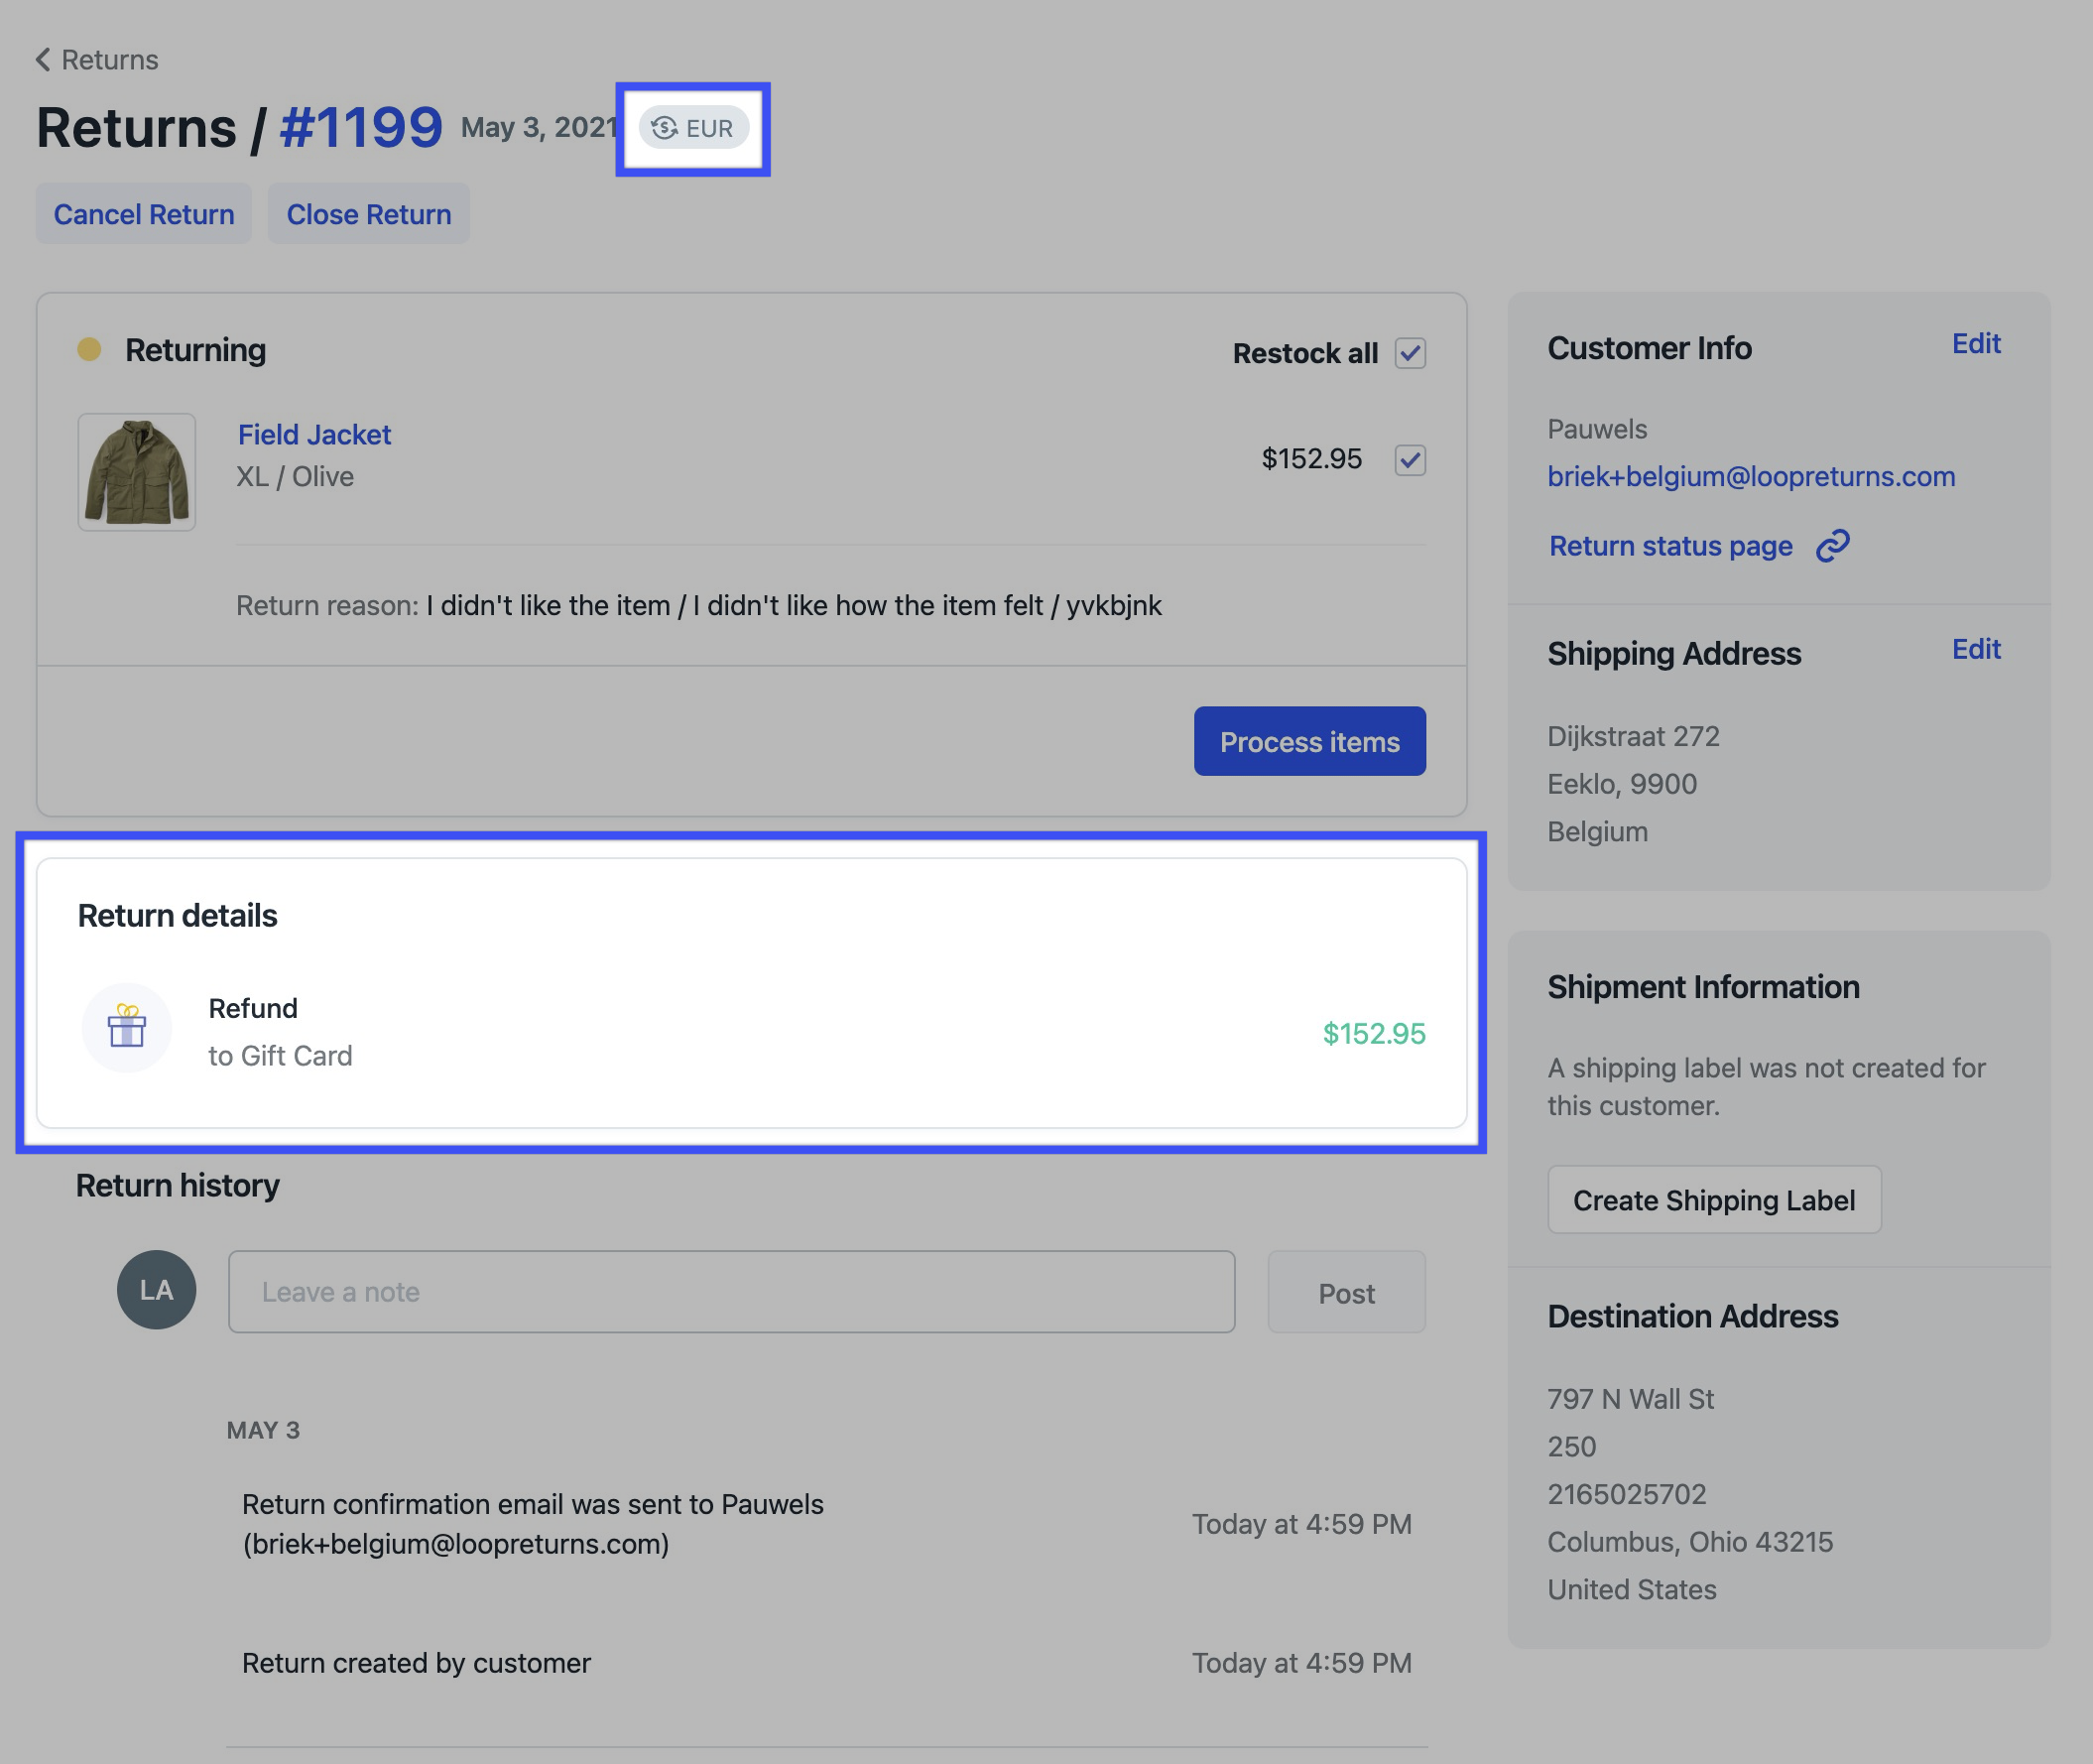Click the LA user avatar
2093x1764 pixels.
156,1290
